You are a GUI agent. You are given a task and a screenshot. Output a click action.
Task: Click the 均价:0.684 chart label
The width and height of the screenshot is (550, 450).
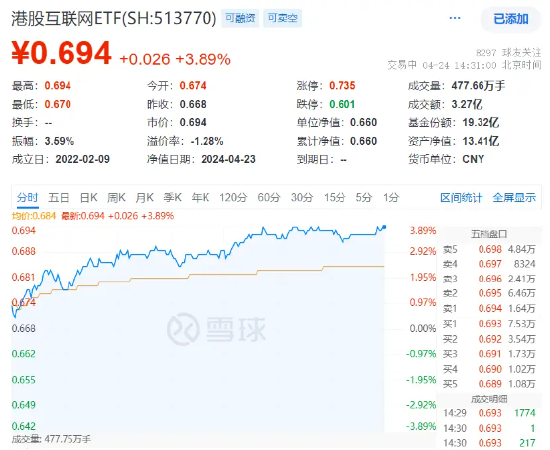[x=34, y=216]
